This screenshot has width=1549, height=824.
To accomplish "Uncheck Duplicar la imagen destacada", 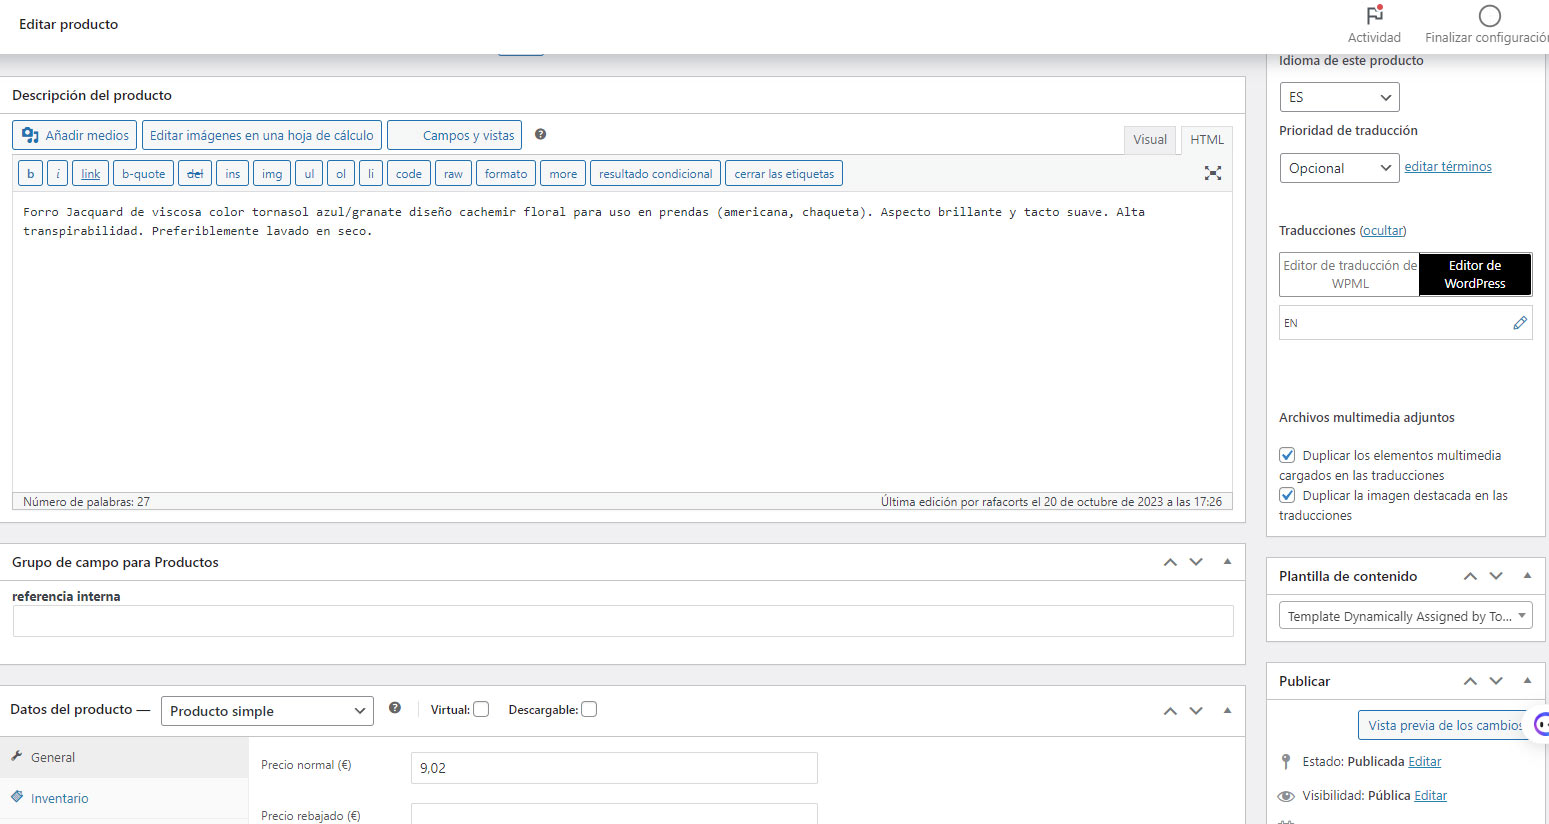I will click(x=1287, y=495).
